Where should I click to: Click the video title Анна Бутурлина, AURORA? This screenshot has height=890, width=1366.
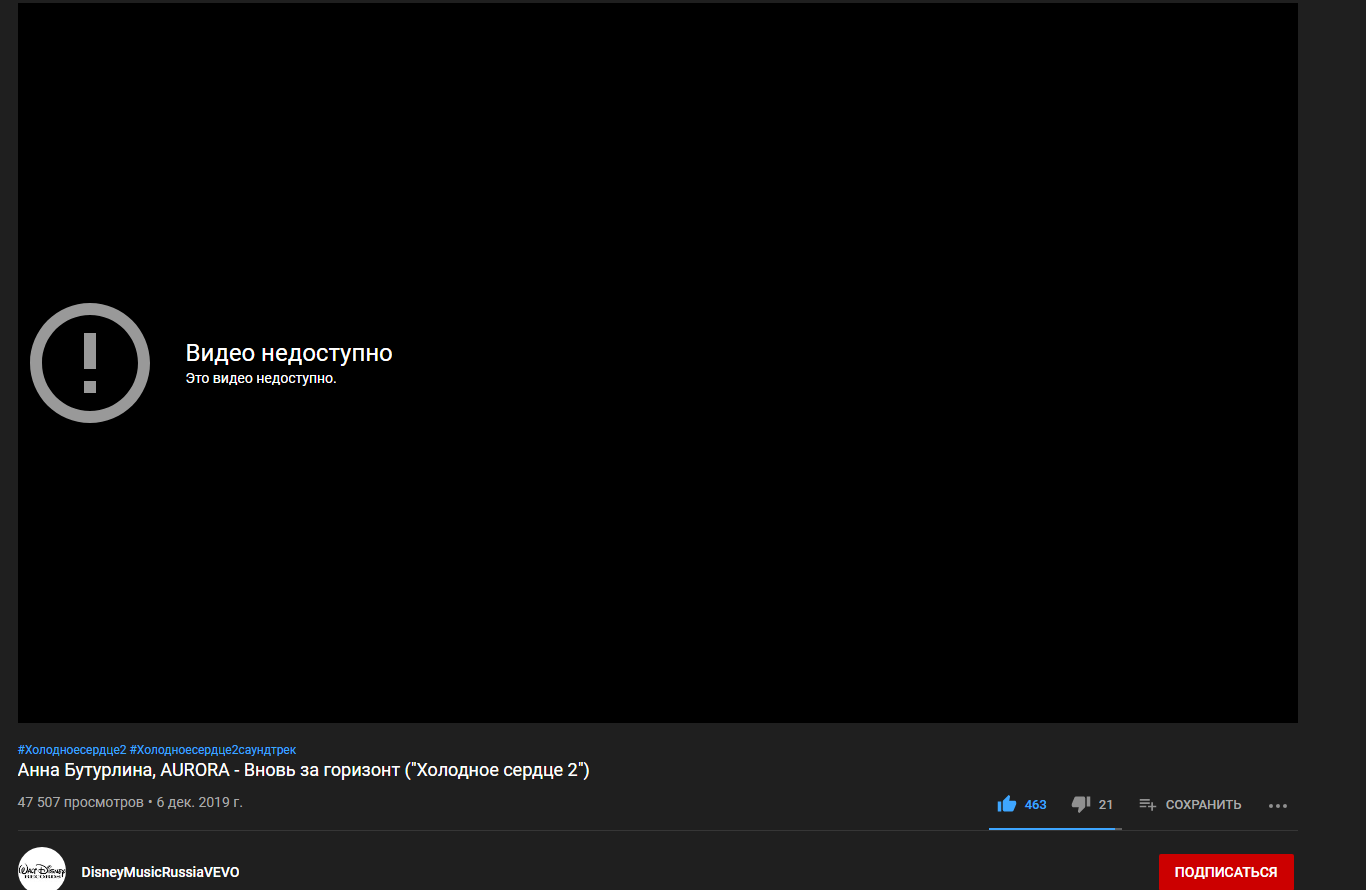[x=304, y=770]
